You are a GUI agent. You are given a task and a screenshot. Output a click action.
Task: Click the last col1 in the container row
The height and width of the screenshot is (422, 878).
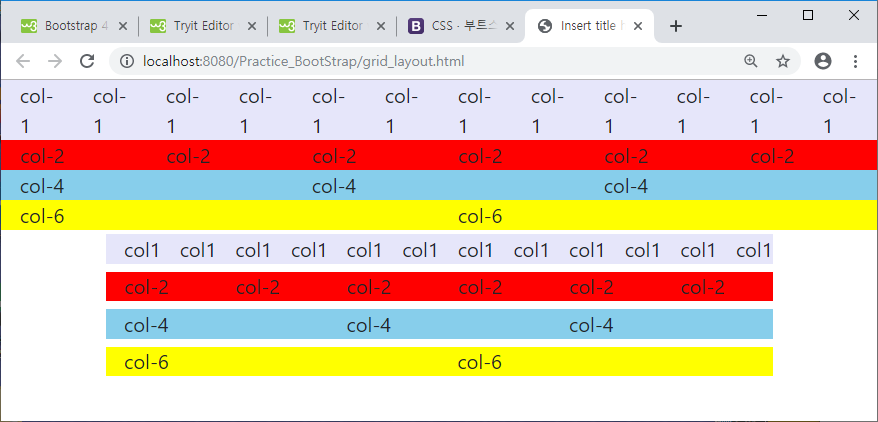(x=754, y=250)
